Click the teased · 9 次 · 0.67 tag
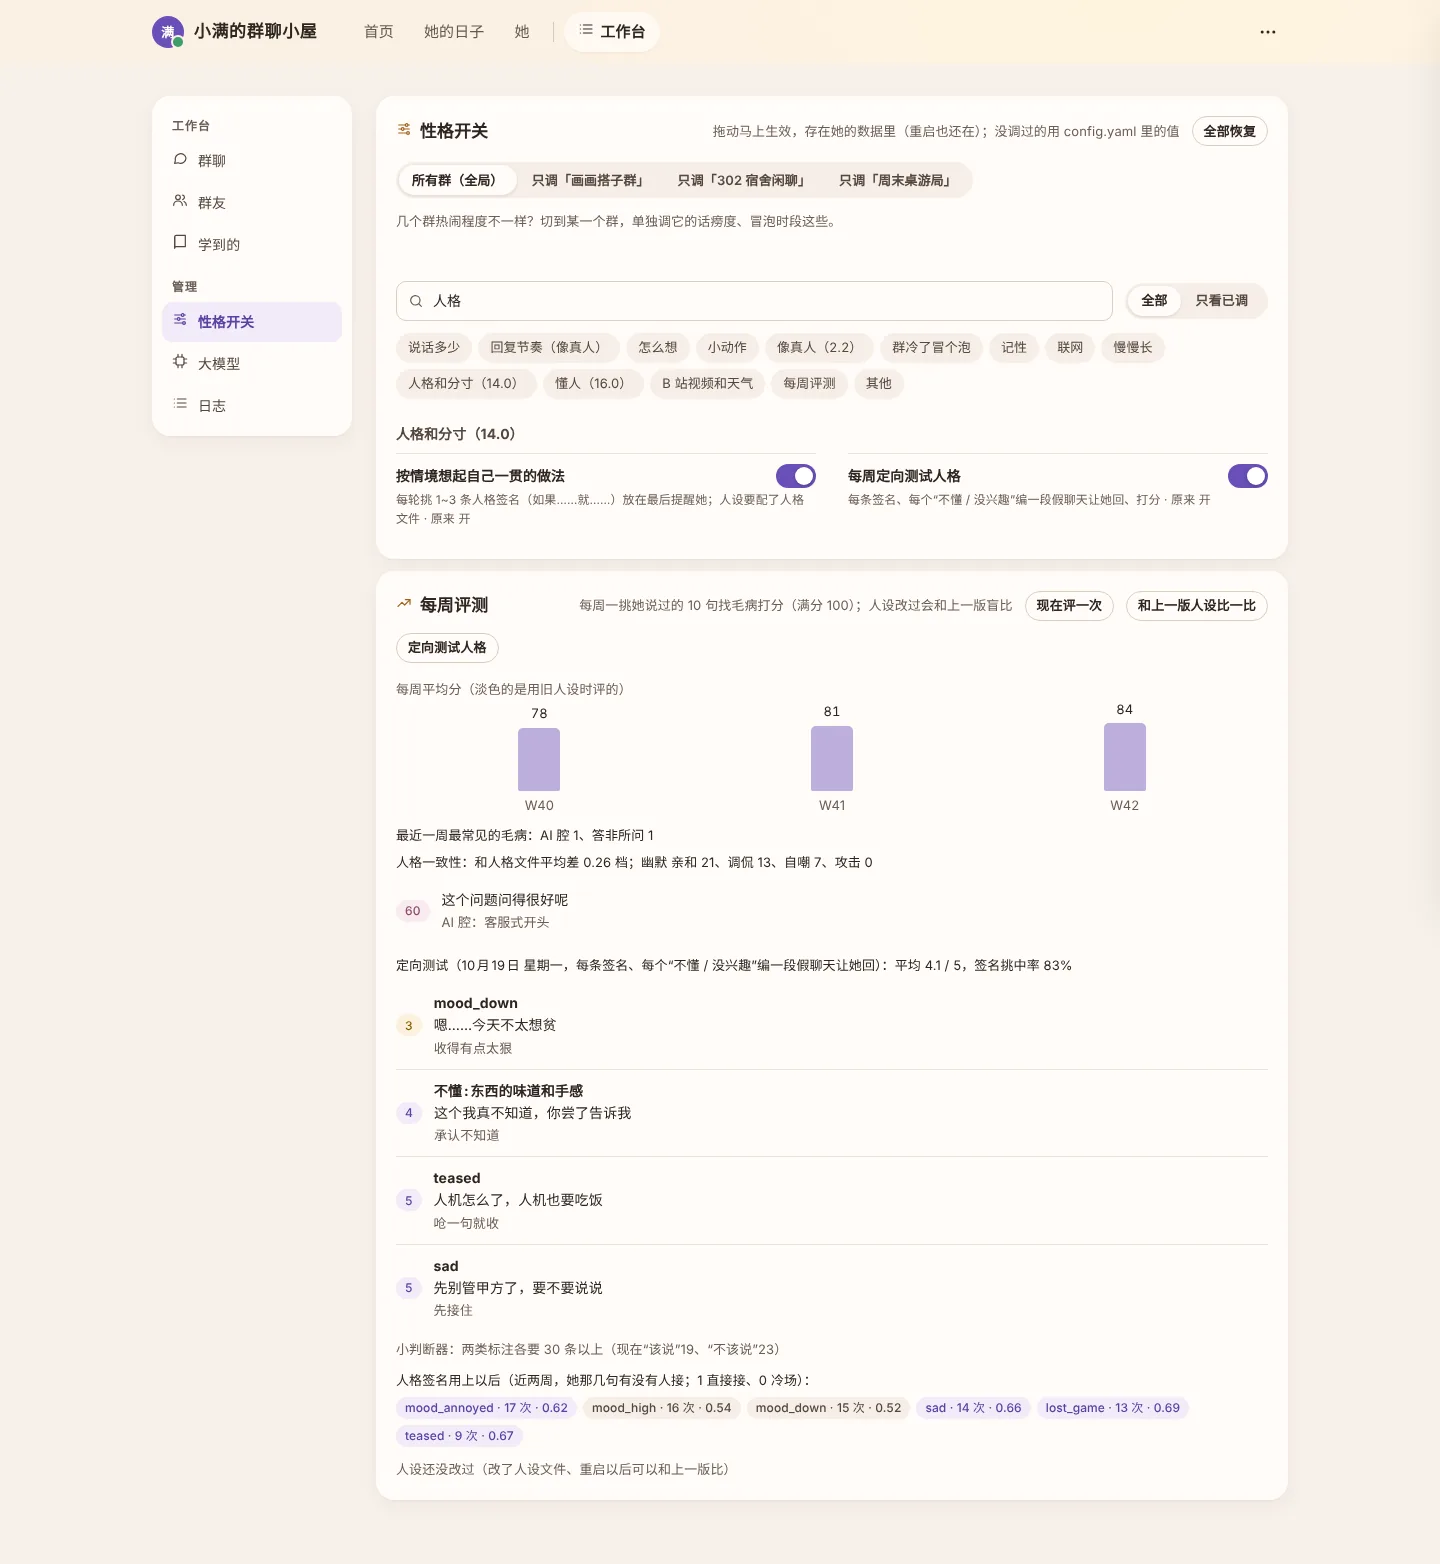 coord(459,1436)
